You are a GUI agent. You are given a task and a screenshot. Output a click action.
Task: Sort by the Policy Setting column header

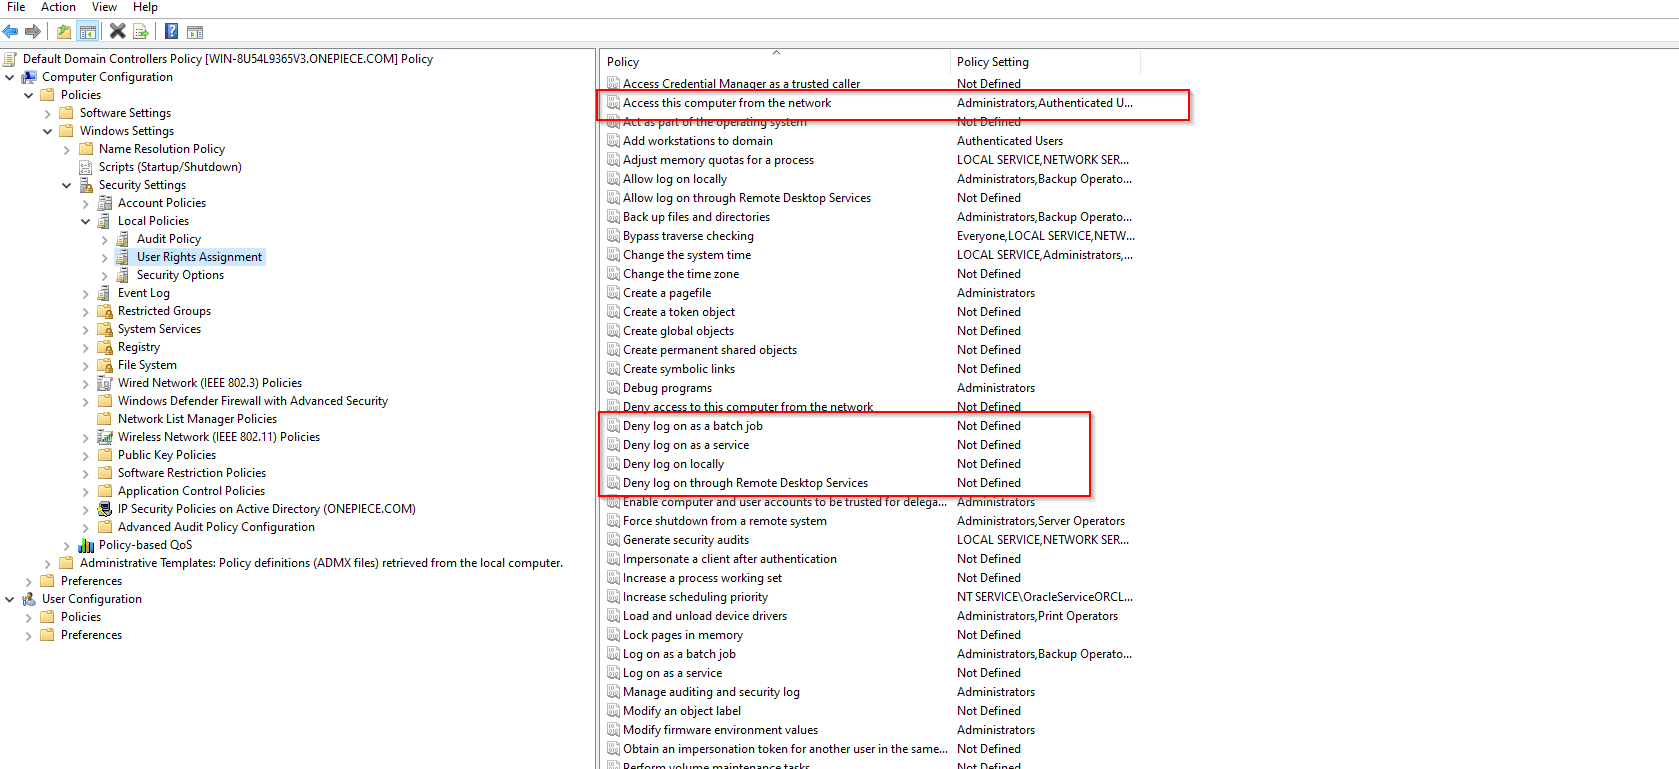1045,61
